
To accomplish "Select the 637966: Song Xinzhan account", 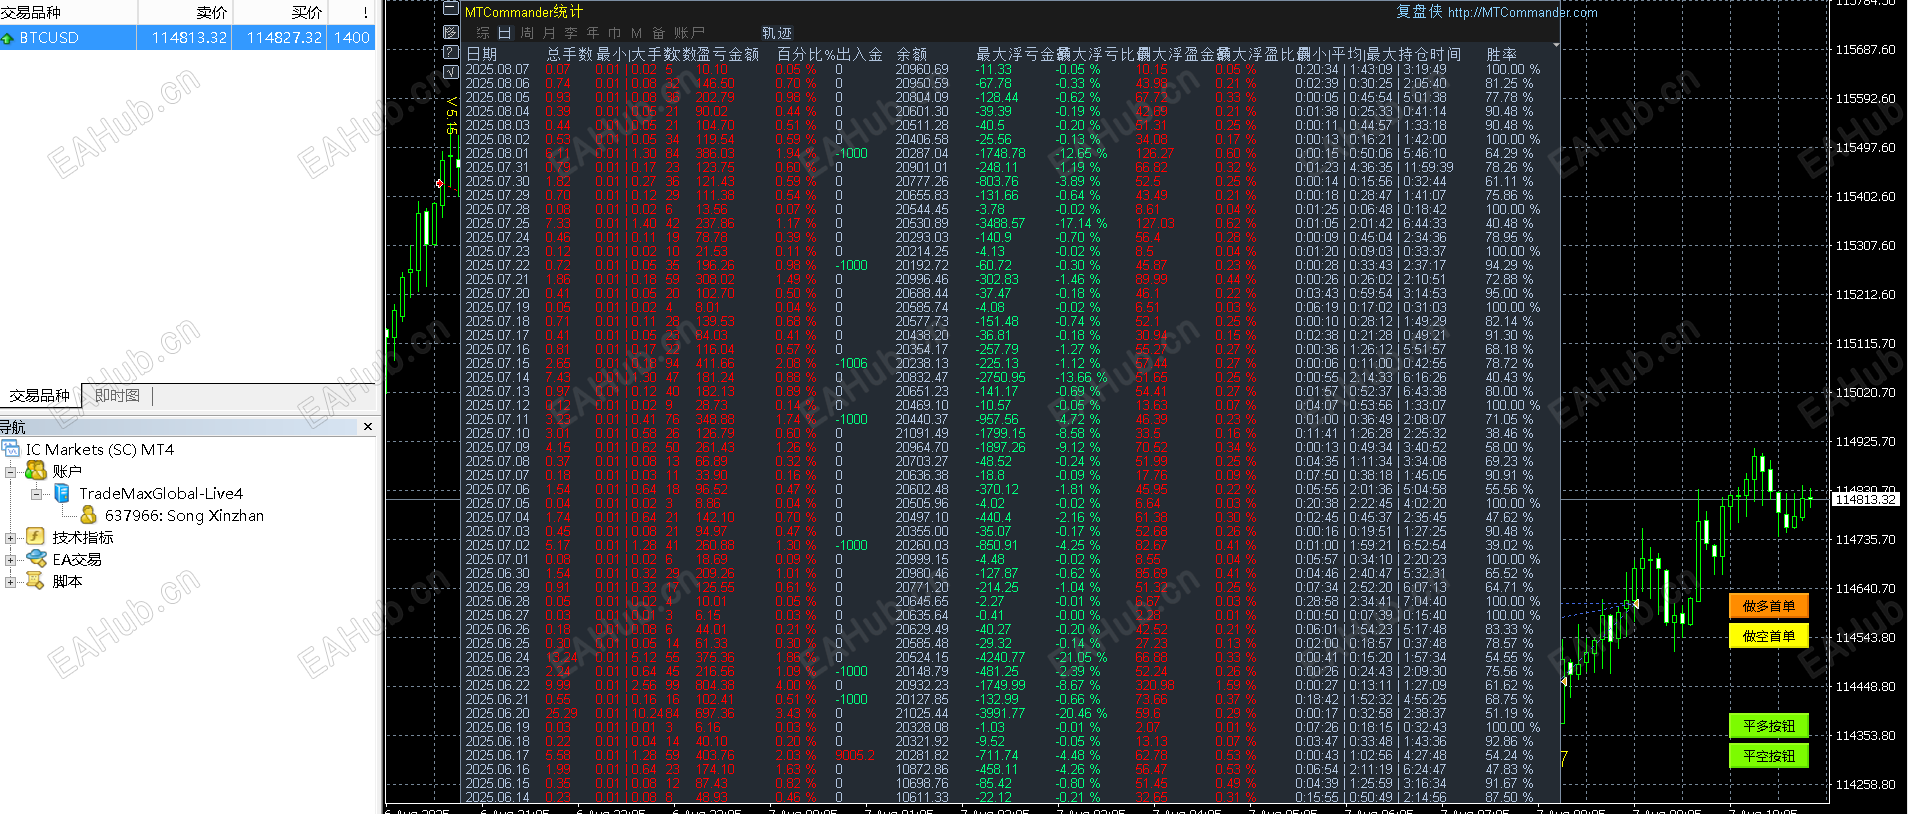I will [x=184, y=516].
